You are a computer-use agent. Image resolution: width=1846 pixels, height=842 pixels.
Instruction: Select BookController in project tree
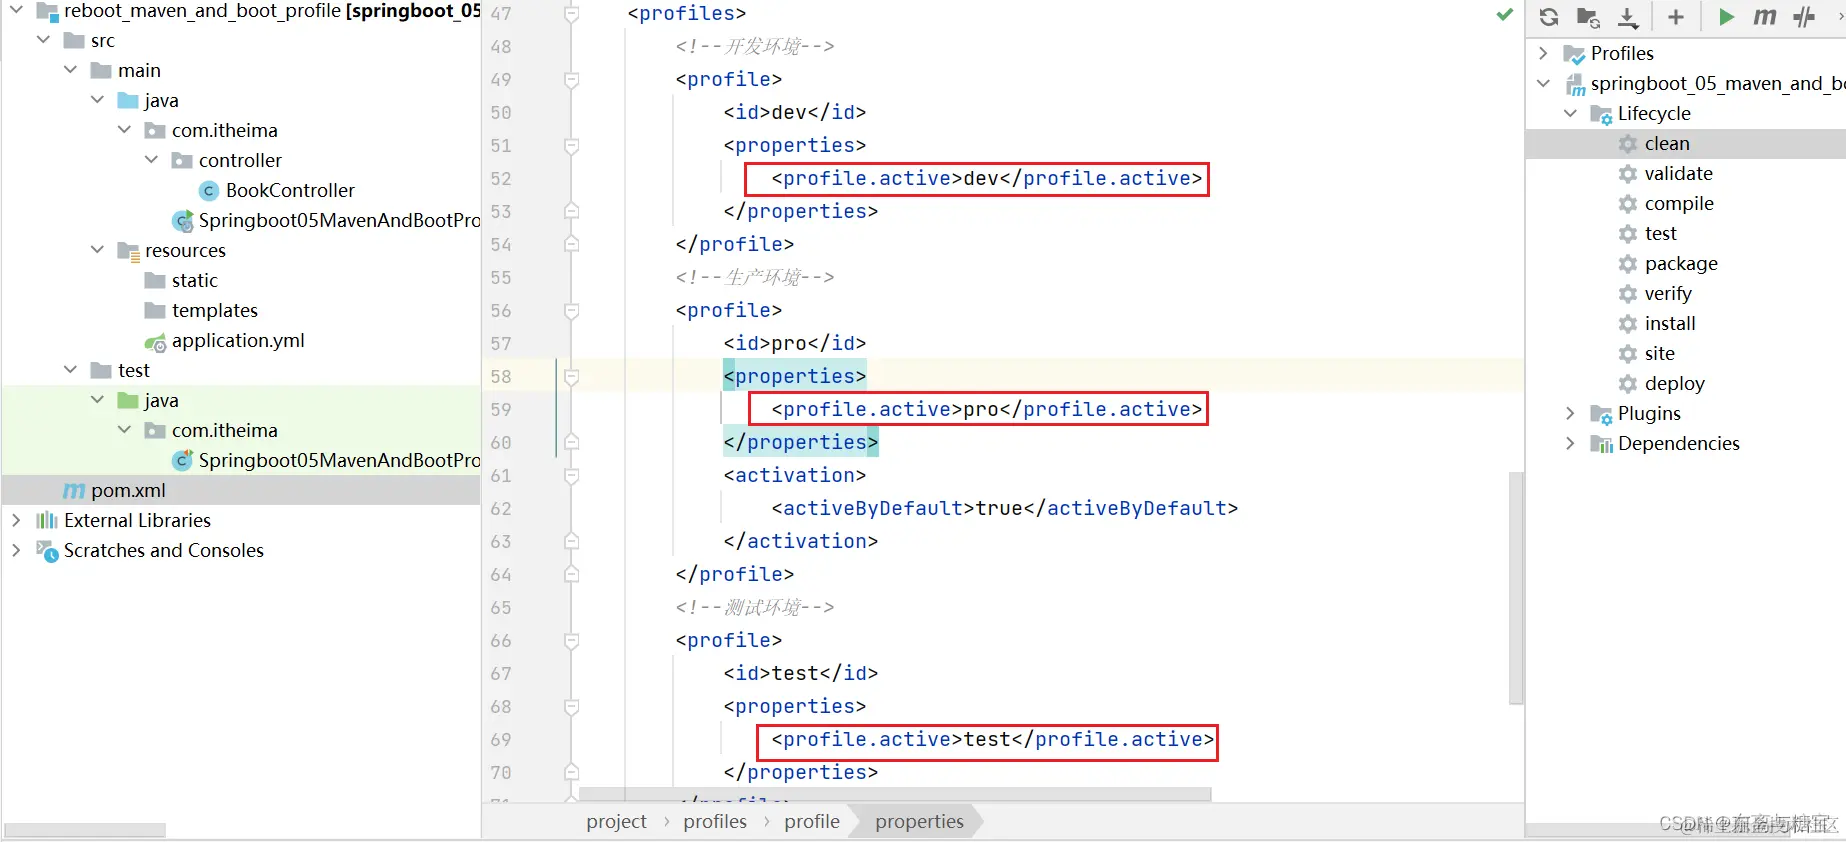(x=290, y=190)
